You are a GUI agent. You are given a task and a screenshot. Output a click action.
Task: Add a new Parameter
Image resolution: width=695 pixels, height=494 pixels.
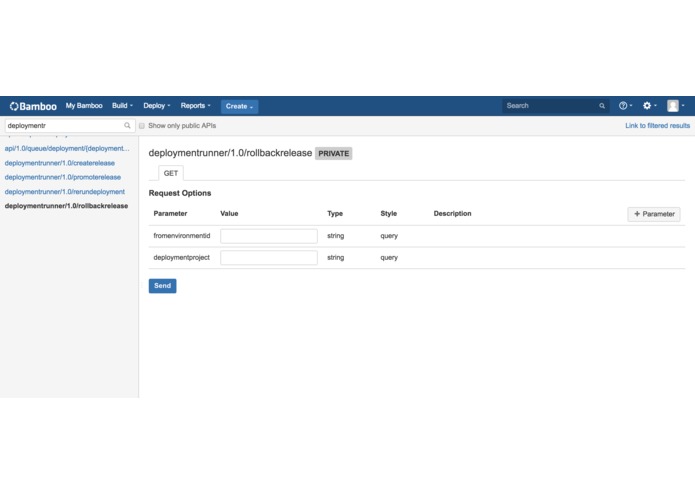(x=654, y=214)
